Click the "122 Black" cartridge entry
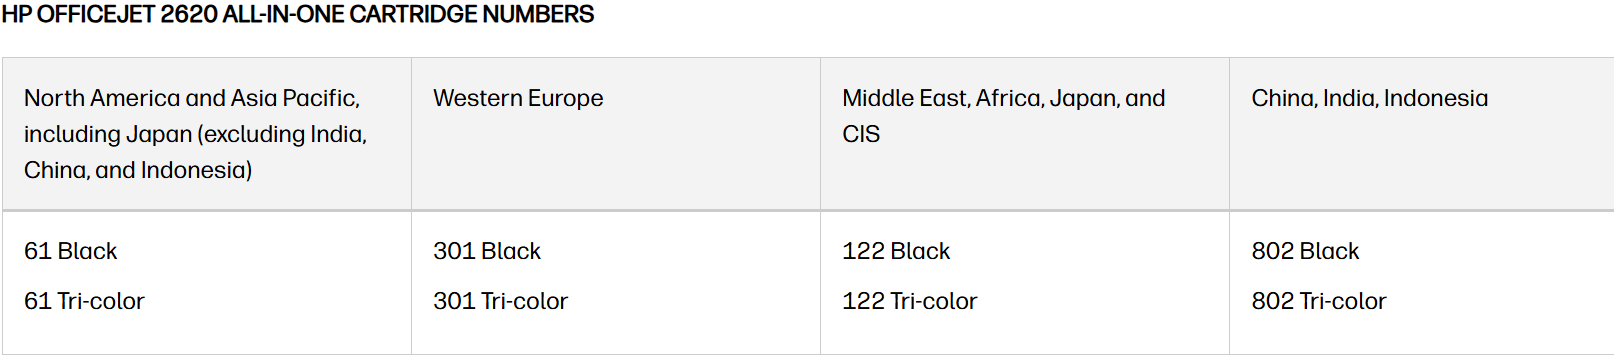Screen dimensions: 1614x360 (896, 251)
